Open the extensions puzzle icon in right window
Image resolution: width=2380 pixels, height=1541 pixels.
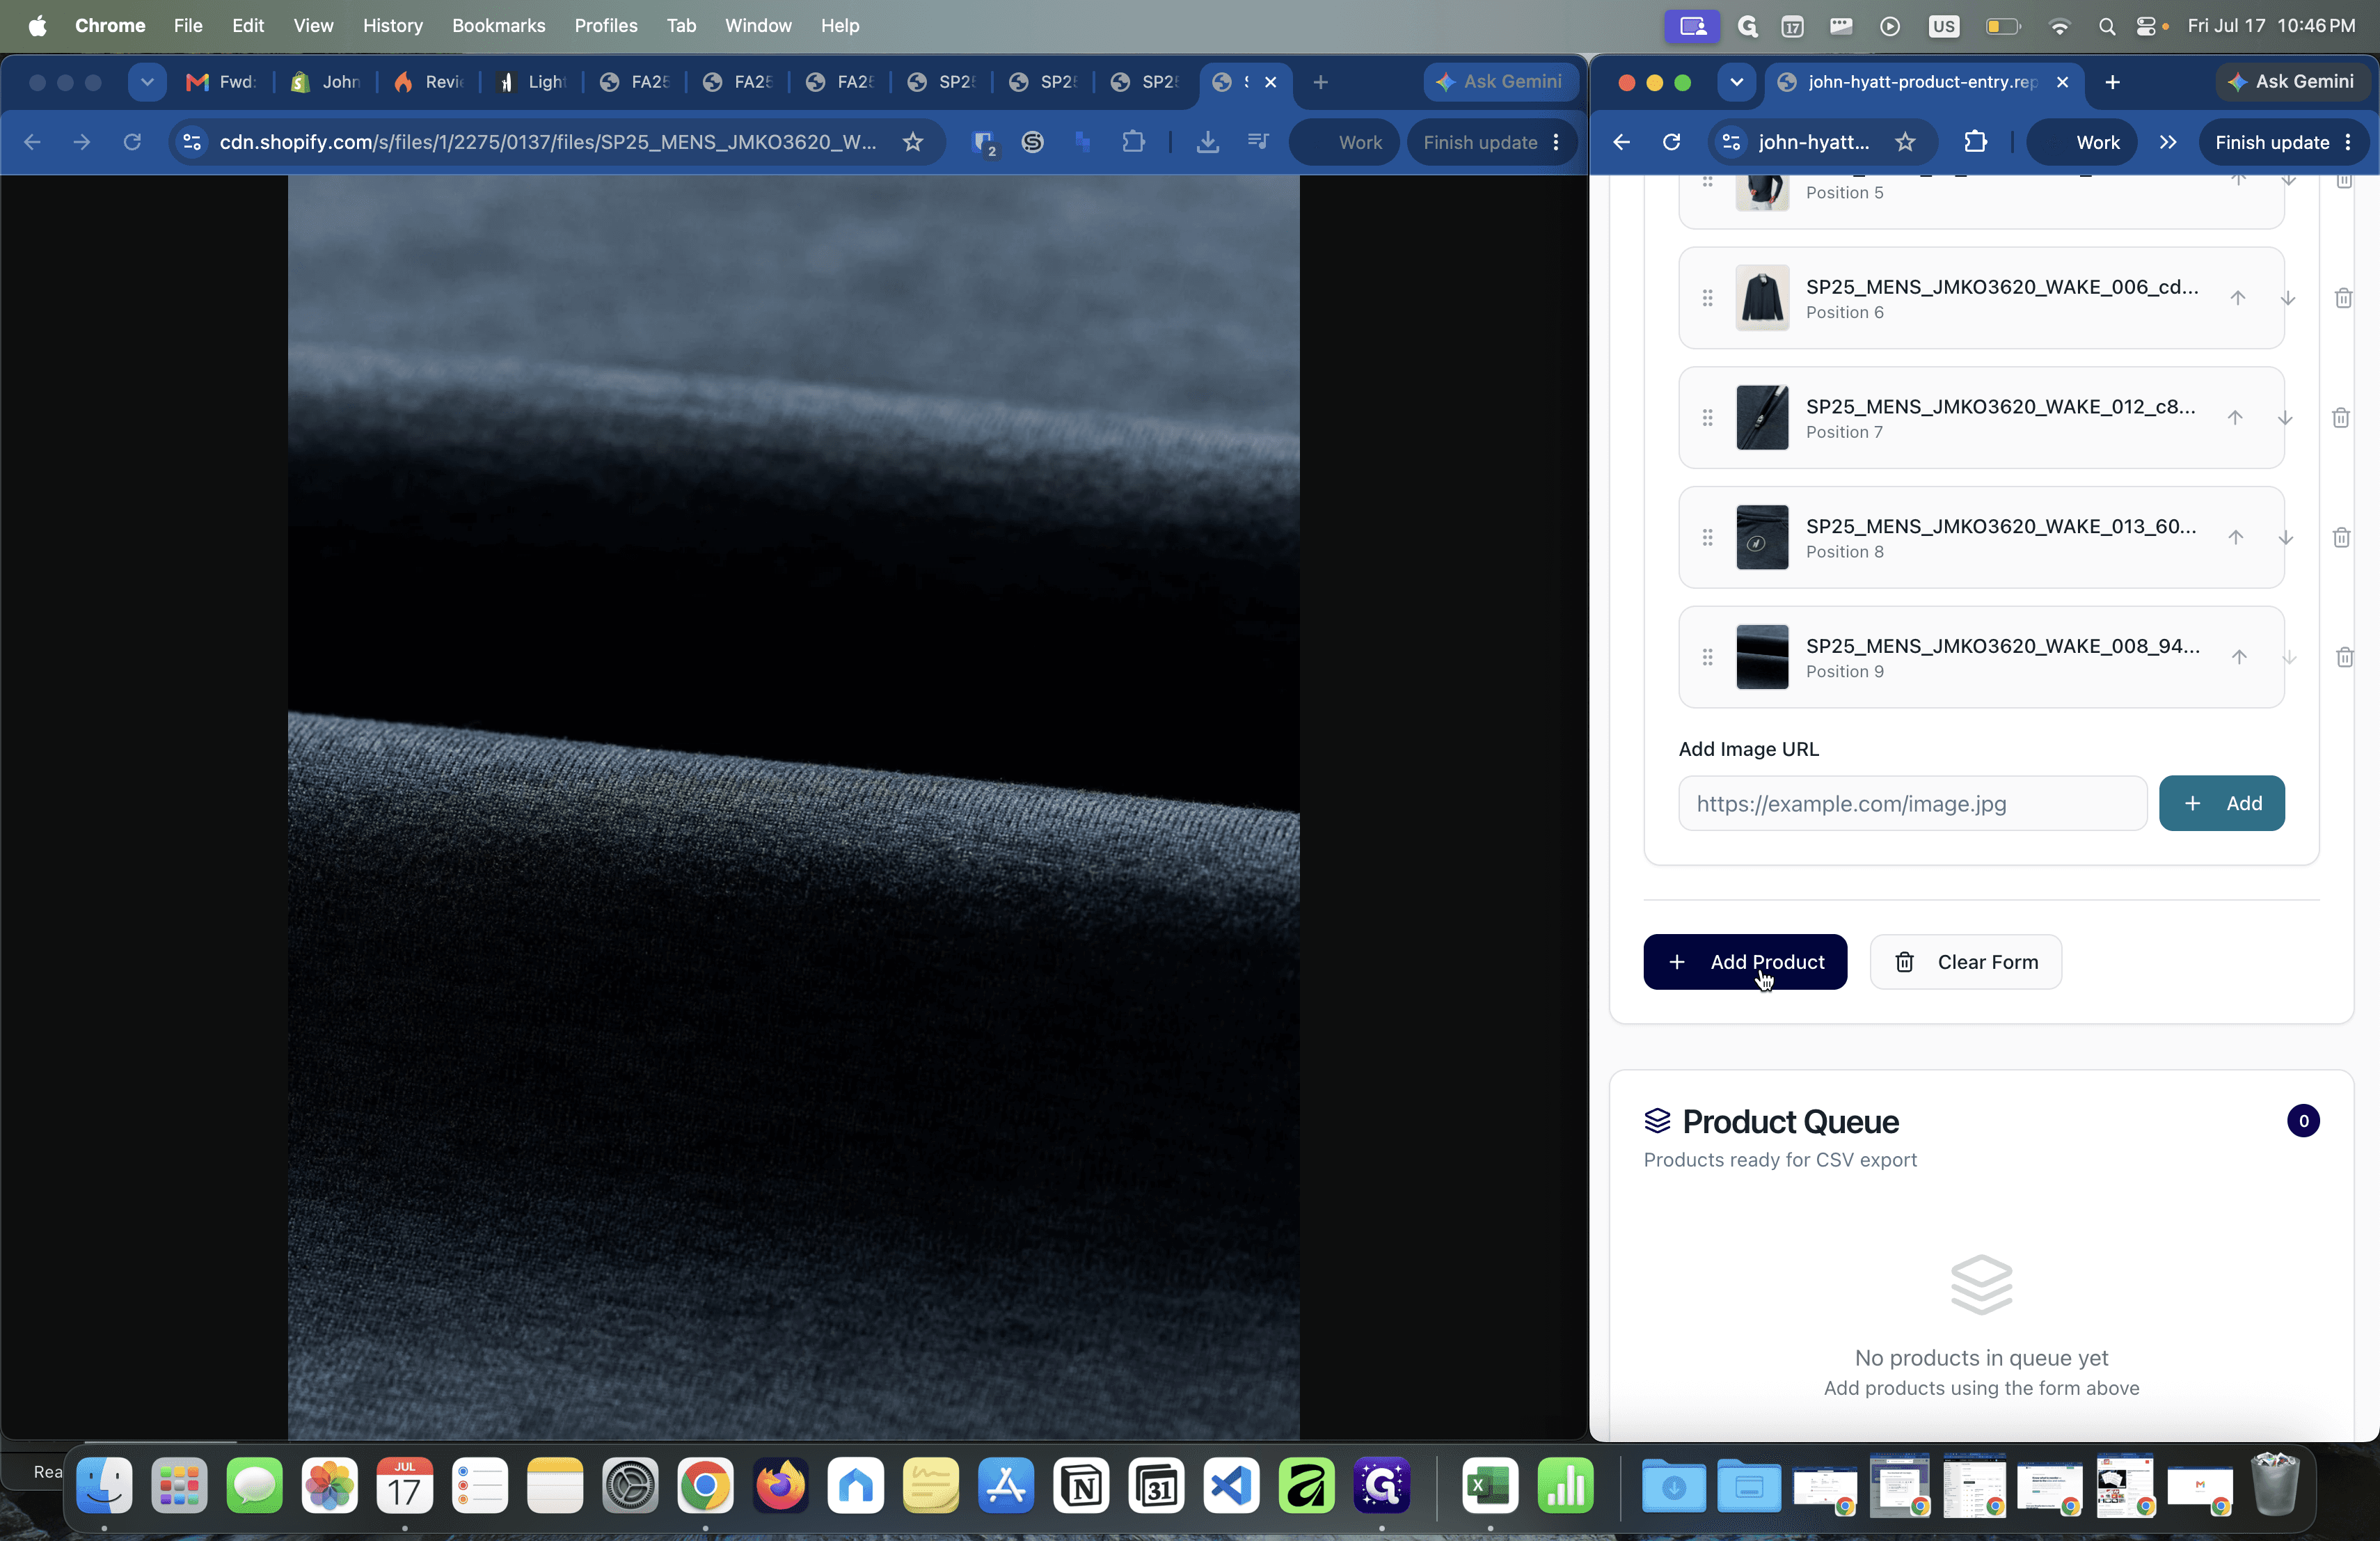[x=1976, y=142]
